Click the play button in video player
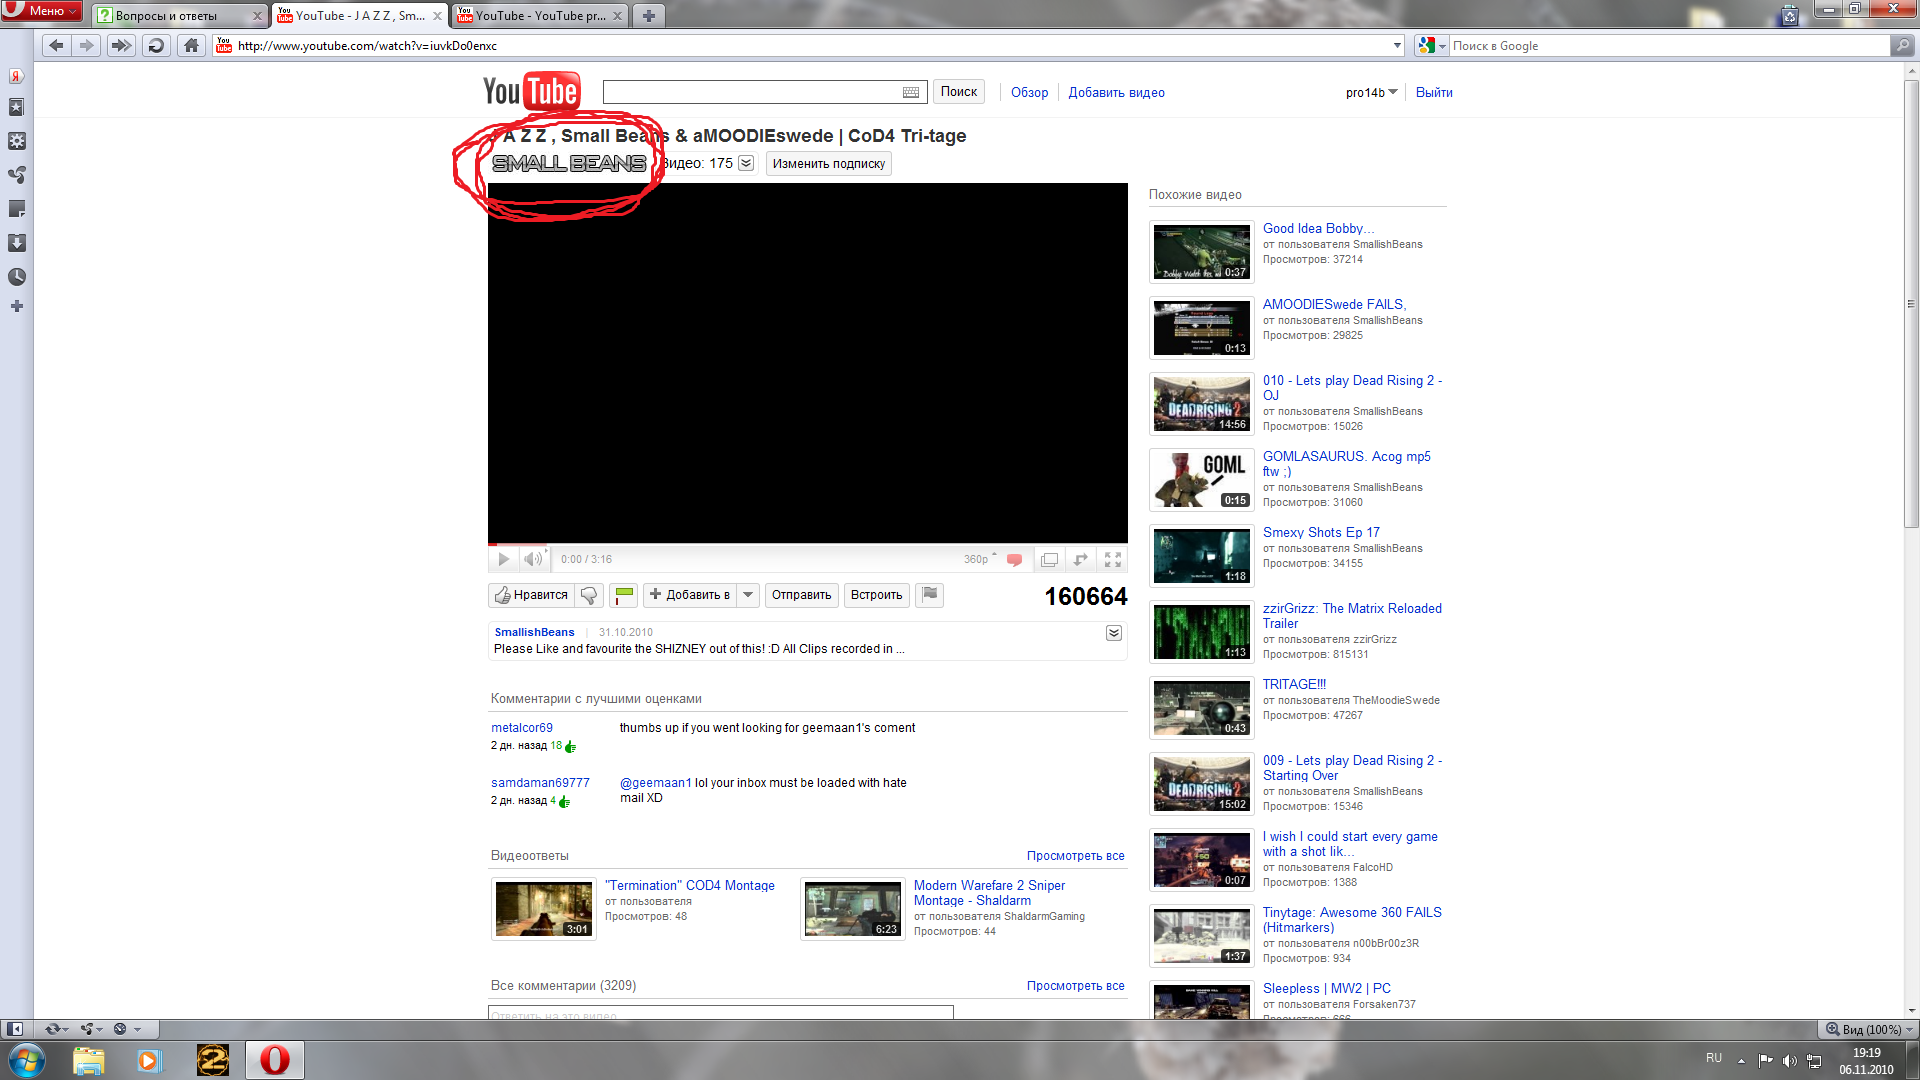This screenshot has width=1920, height=1080. point(503,560)
